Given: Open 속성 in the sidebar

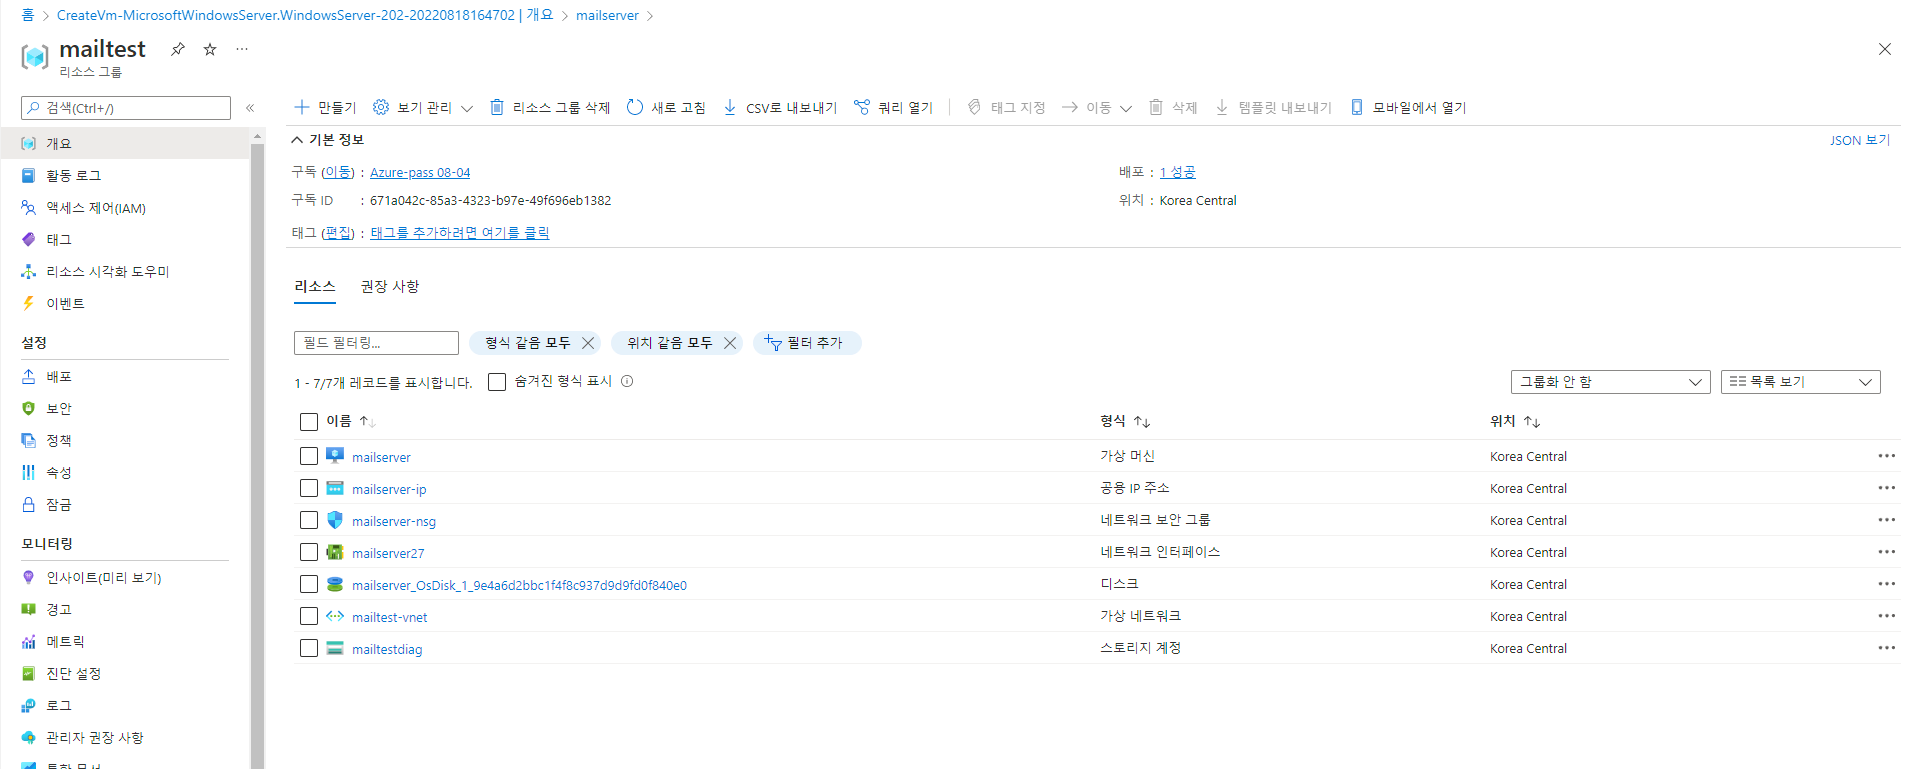Looking at the screenshot, I should 125,472.
